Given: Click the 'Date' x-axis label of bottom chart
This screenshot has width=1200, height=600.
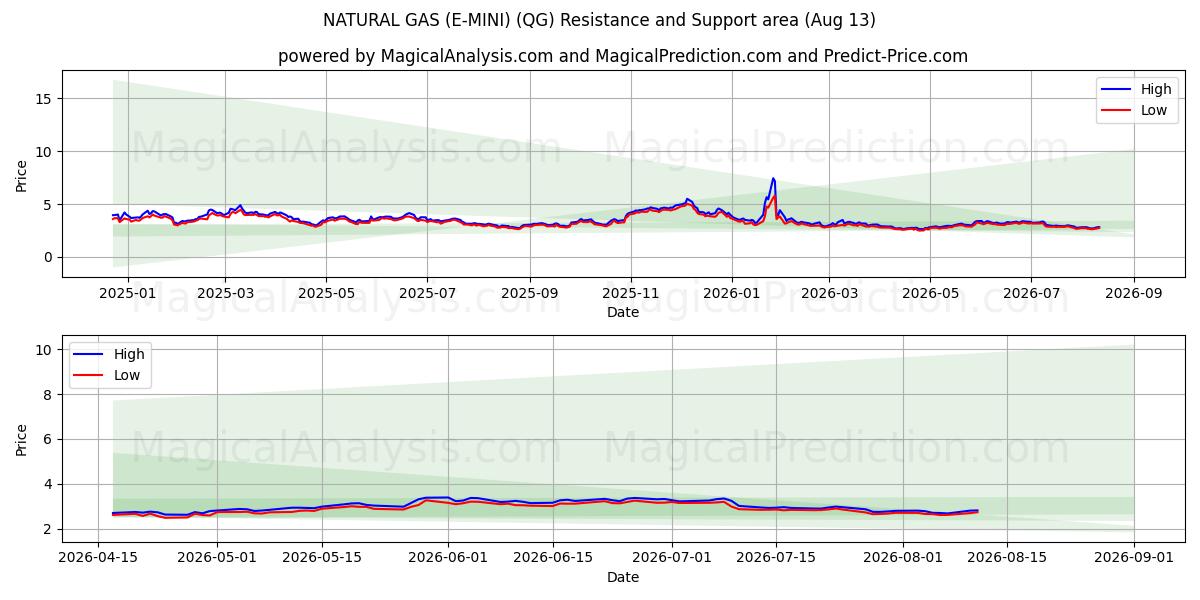Looking at the screenshot, I should (x=623, y=577).
